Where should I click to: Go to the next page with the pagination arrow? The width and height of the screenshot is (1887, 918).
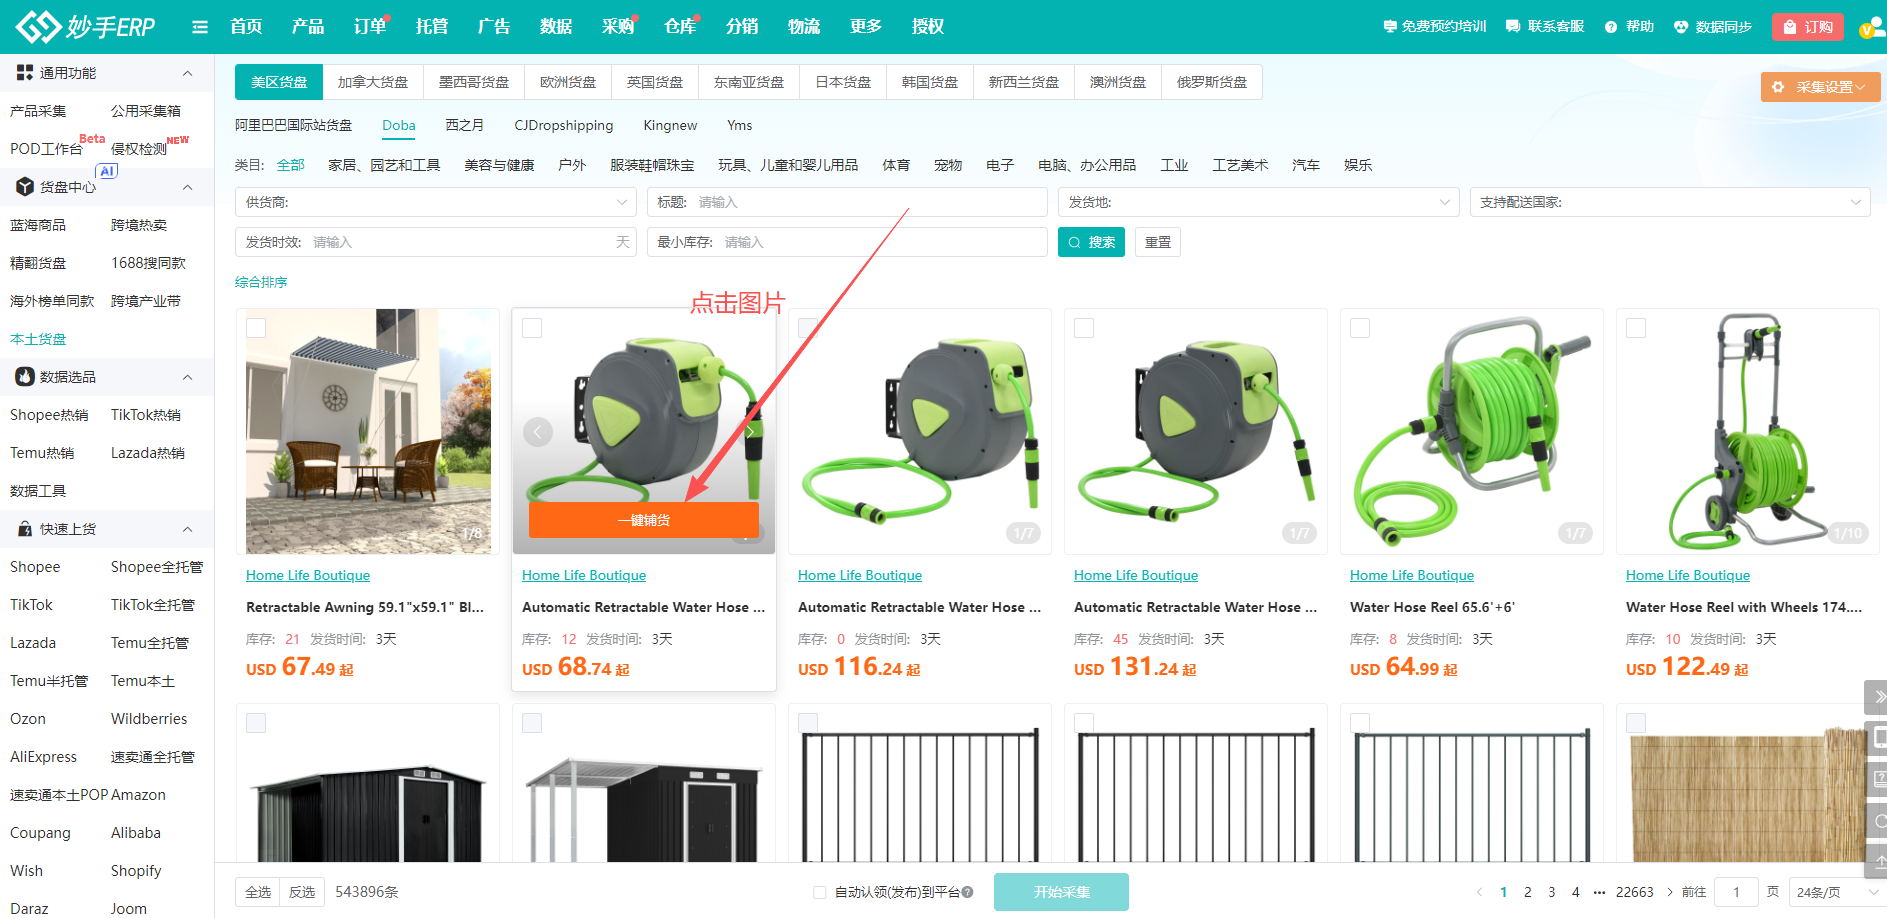[x=1670, y=892]
